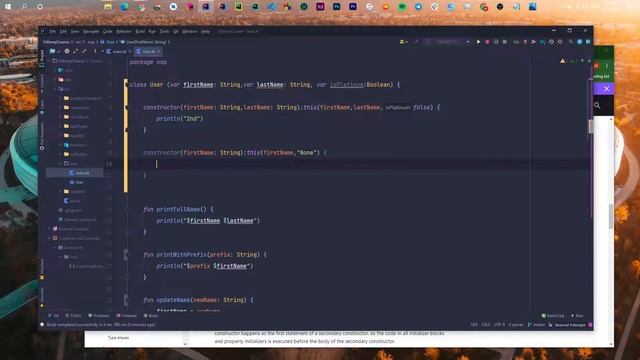Open Event Log in status bar
This screenshot has width=640, height=360.
553,316
